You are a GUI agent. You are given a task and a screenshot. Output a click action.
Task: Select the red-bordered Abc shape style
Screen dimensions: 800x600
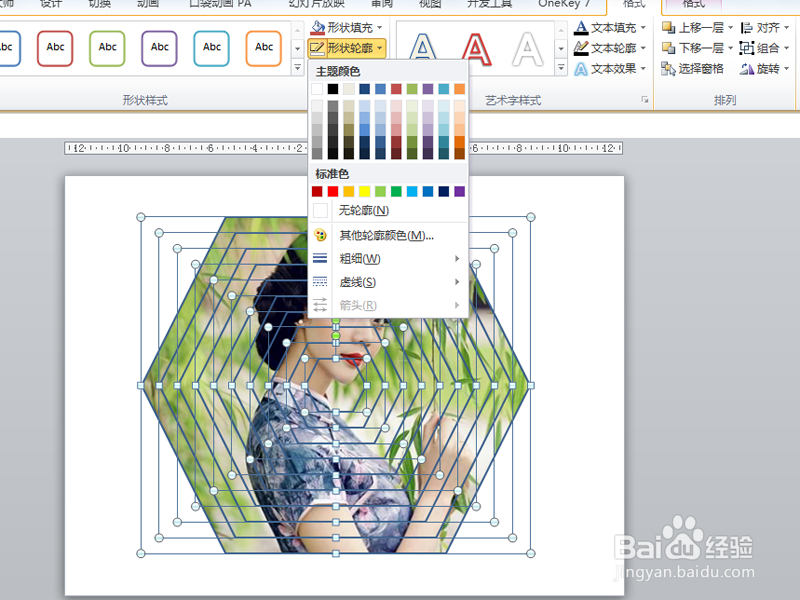55,48
